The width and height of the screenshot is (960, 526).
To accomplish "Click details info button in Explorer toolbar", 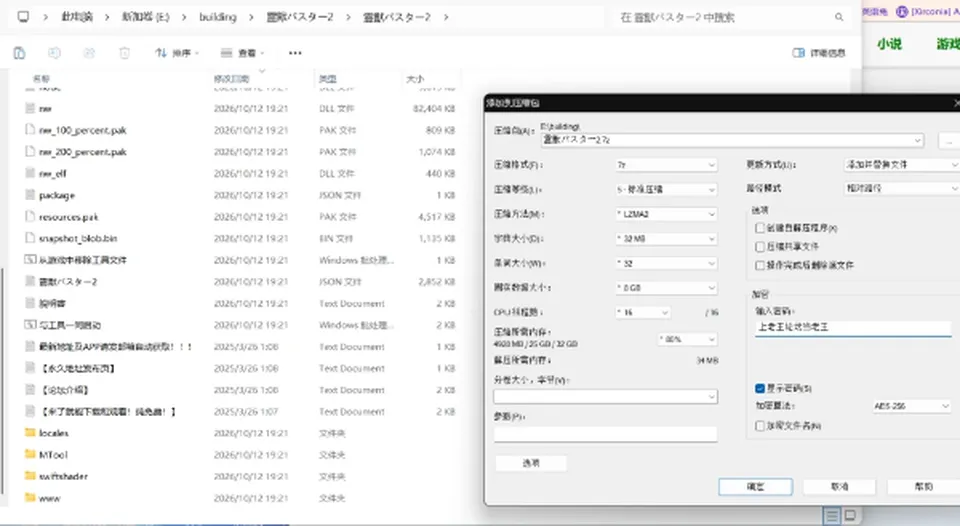I will [x=819, y=53].
